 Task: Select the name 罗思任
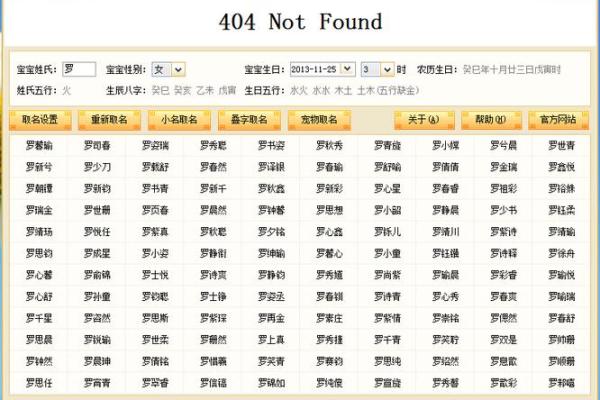(39, 383)
